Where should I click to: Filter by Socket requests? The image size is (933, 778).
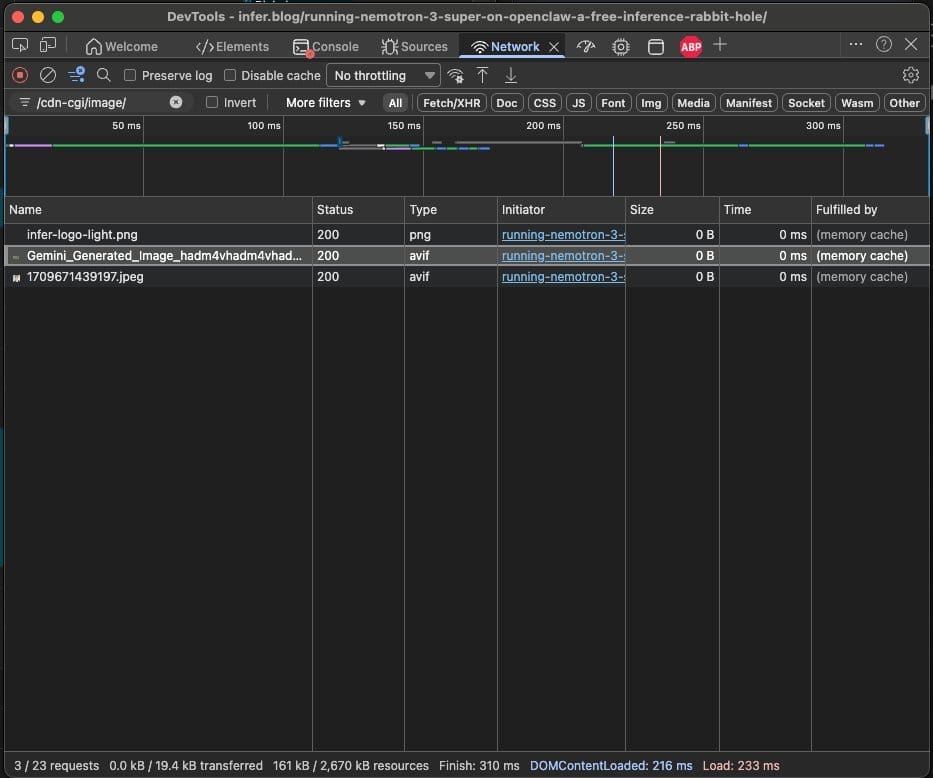(806, 103)
